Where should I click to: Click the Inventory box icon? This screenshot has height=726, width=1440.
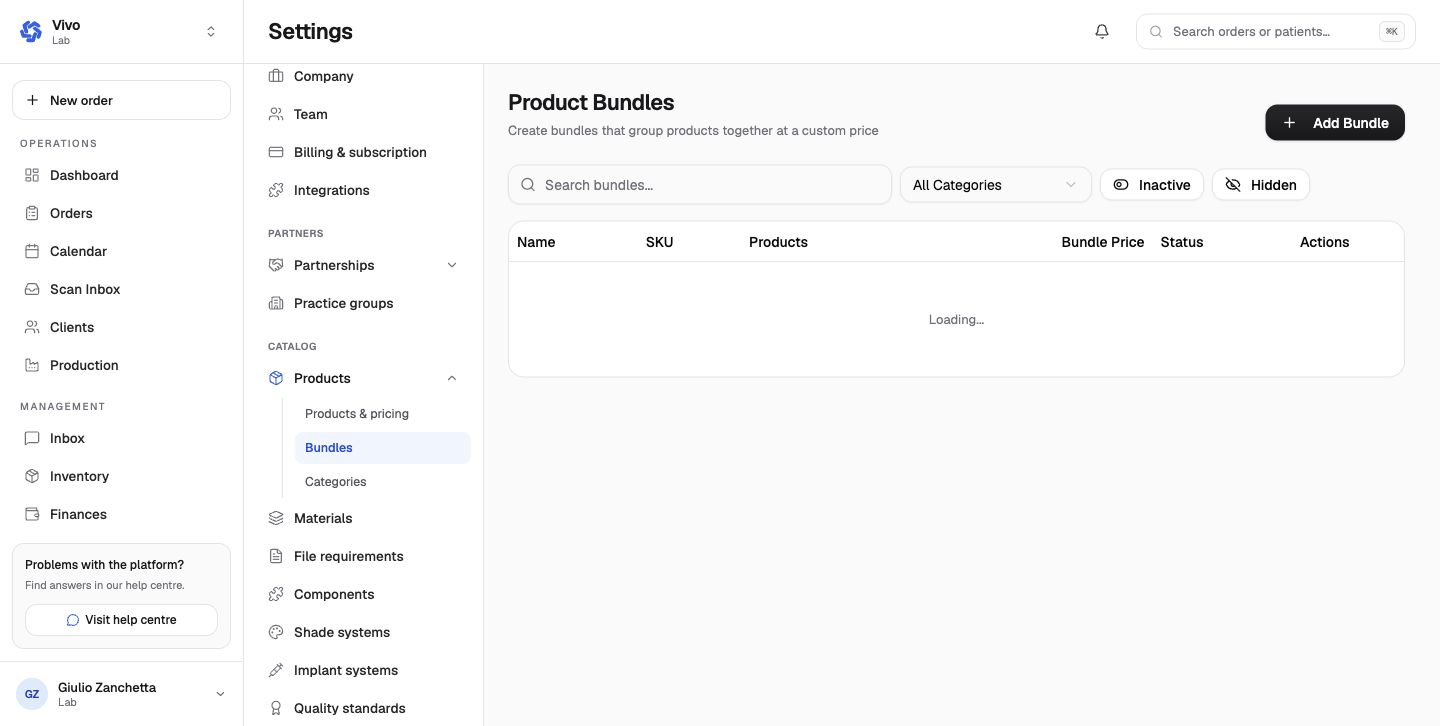(x=32, y=476)
